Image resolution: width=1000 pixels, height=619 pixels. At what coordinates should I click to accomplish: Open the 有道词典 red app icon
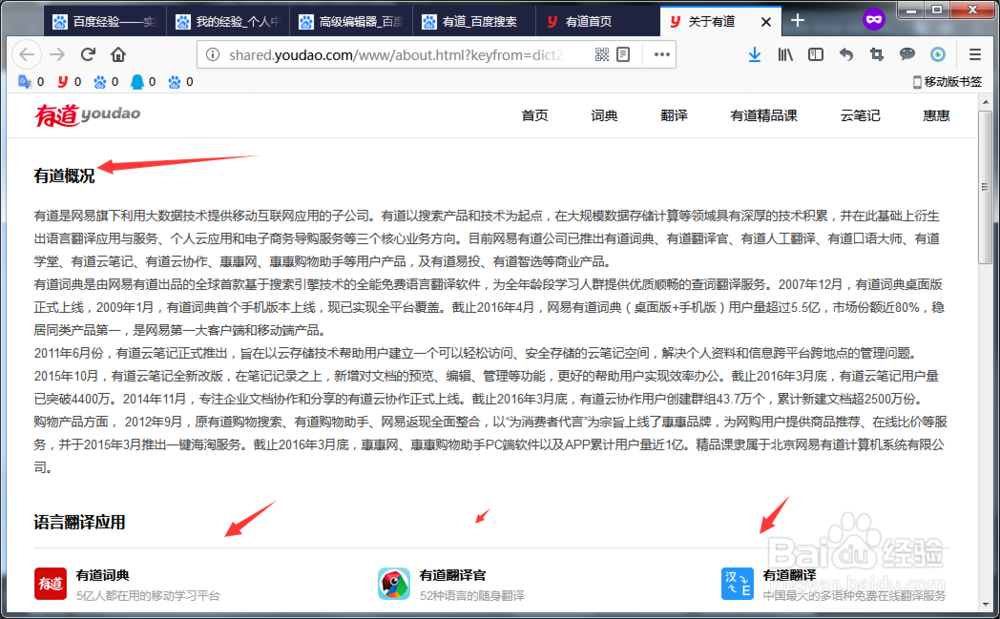50,584
